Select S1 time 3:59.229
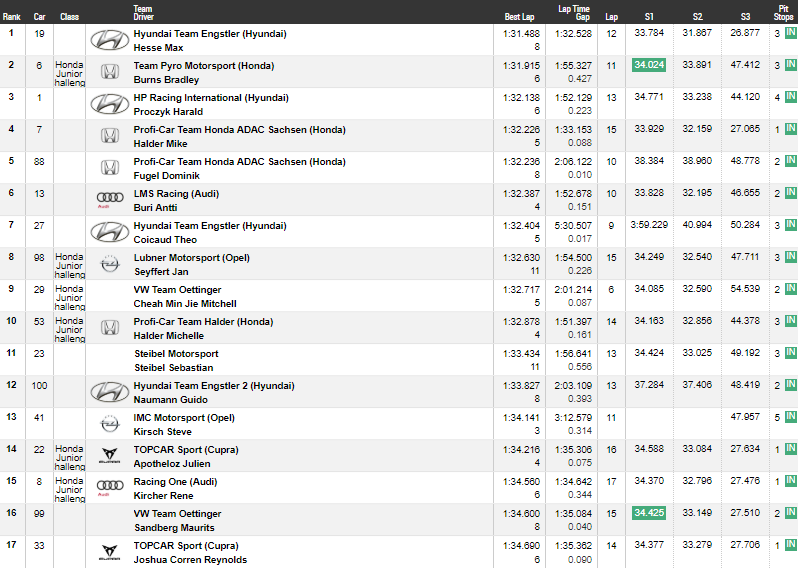 649,225
